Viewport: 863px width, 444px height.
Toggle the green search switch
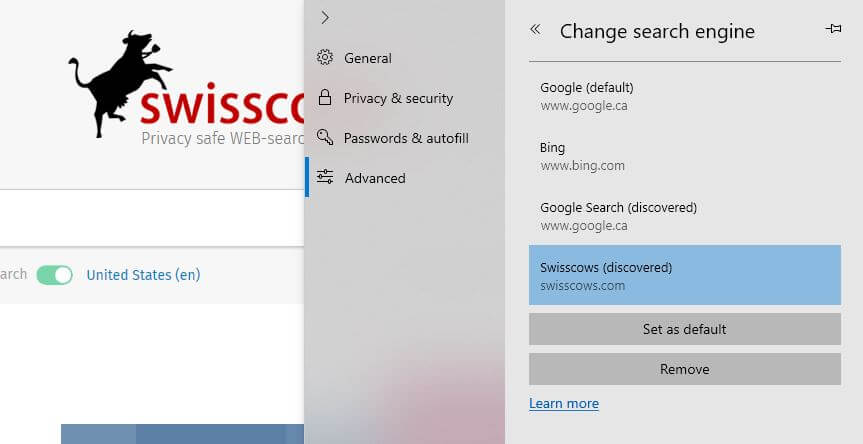54,275
